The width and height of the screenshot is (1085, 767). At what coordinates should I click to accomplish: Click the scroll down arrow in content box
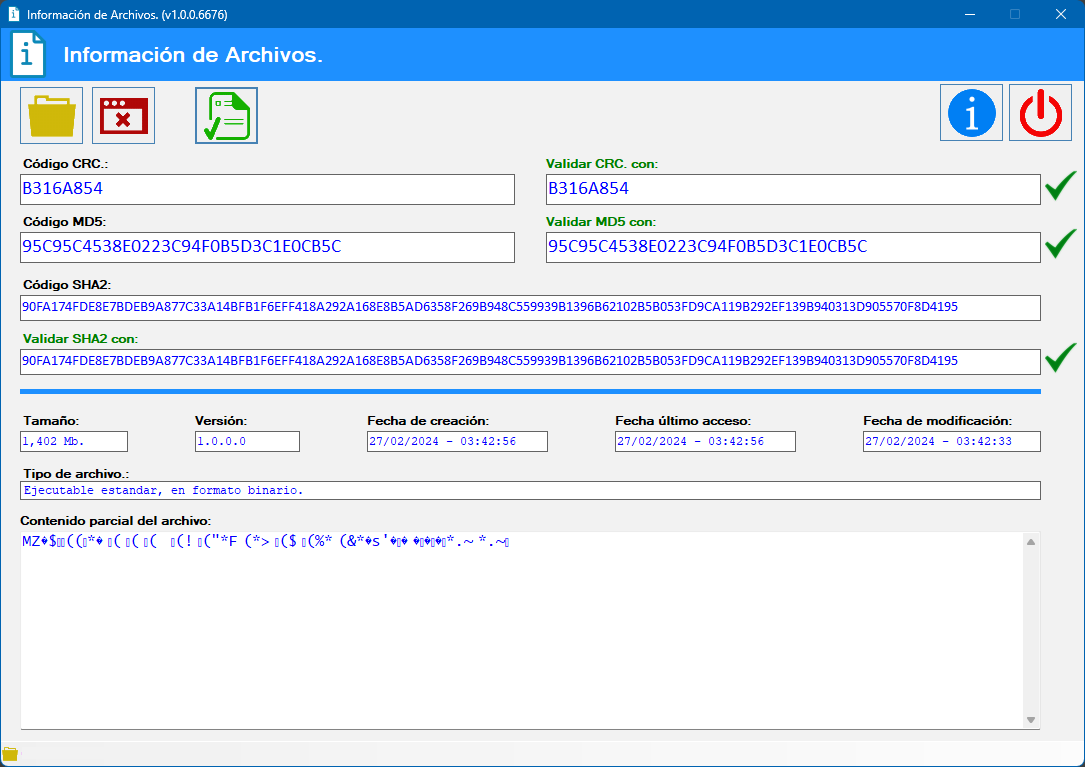coord(1031,719)
